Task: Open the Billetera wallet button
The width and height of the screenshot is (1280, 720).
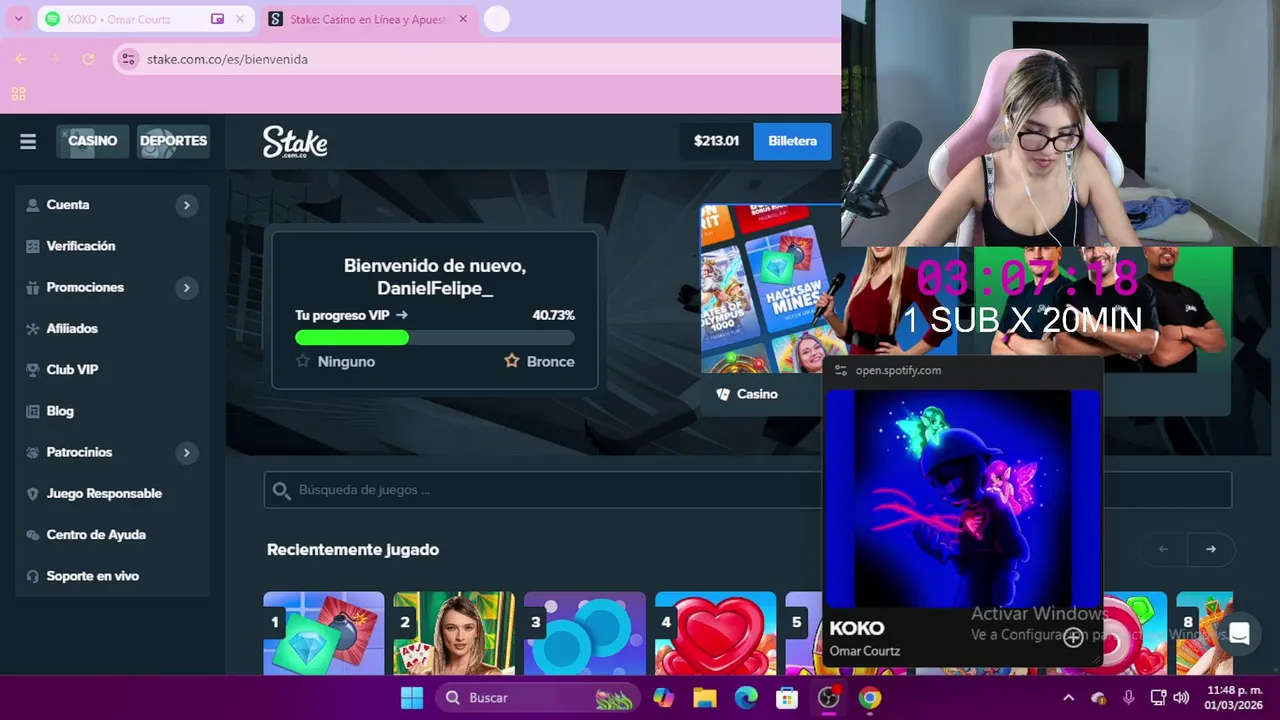Action: click(792, 141)
